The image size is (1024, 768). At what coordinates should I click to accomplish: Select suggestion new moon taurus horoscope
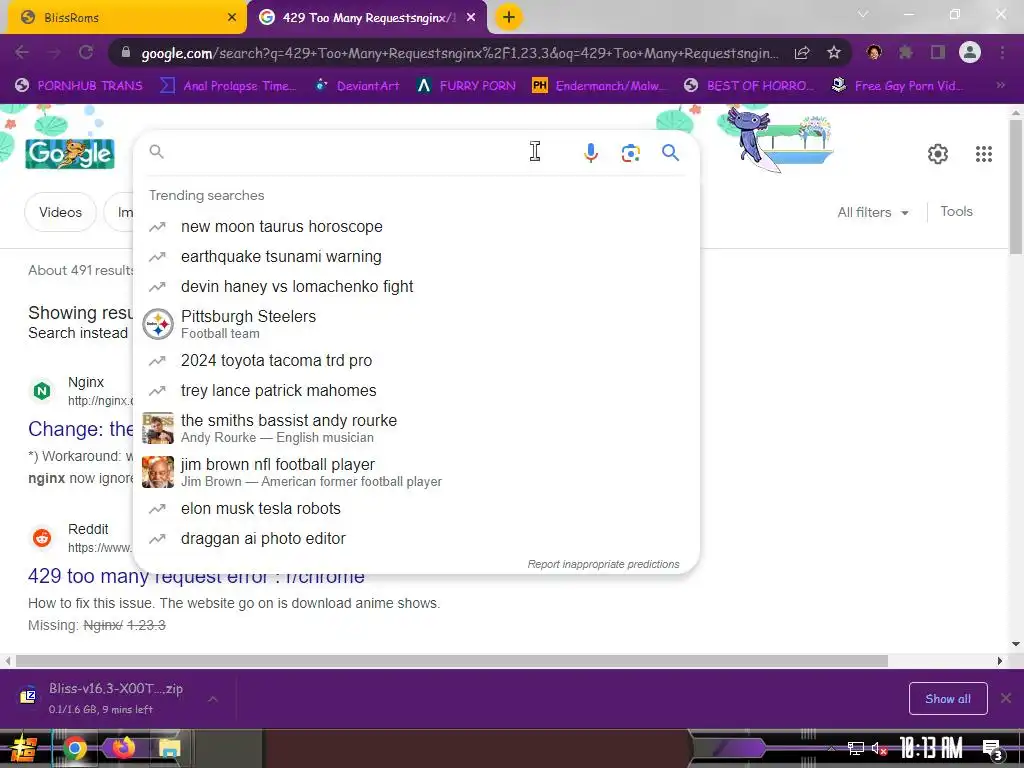point(416,227)
